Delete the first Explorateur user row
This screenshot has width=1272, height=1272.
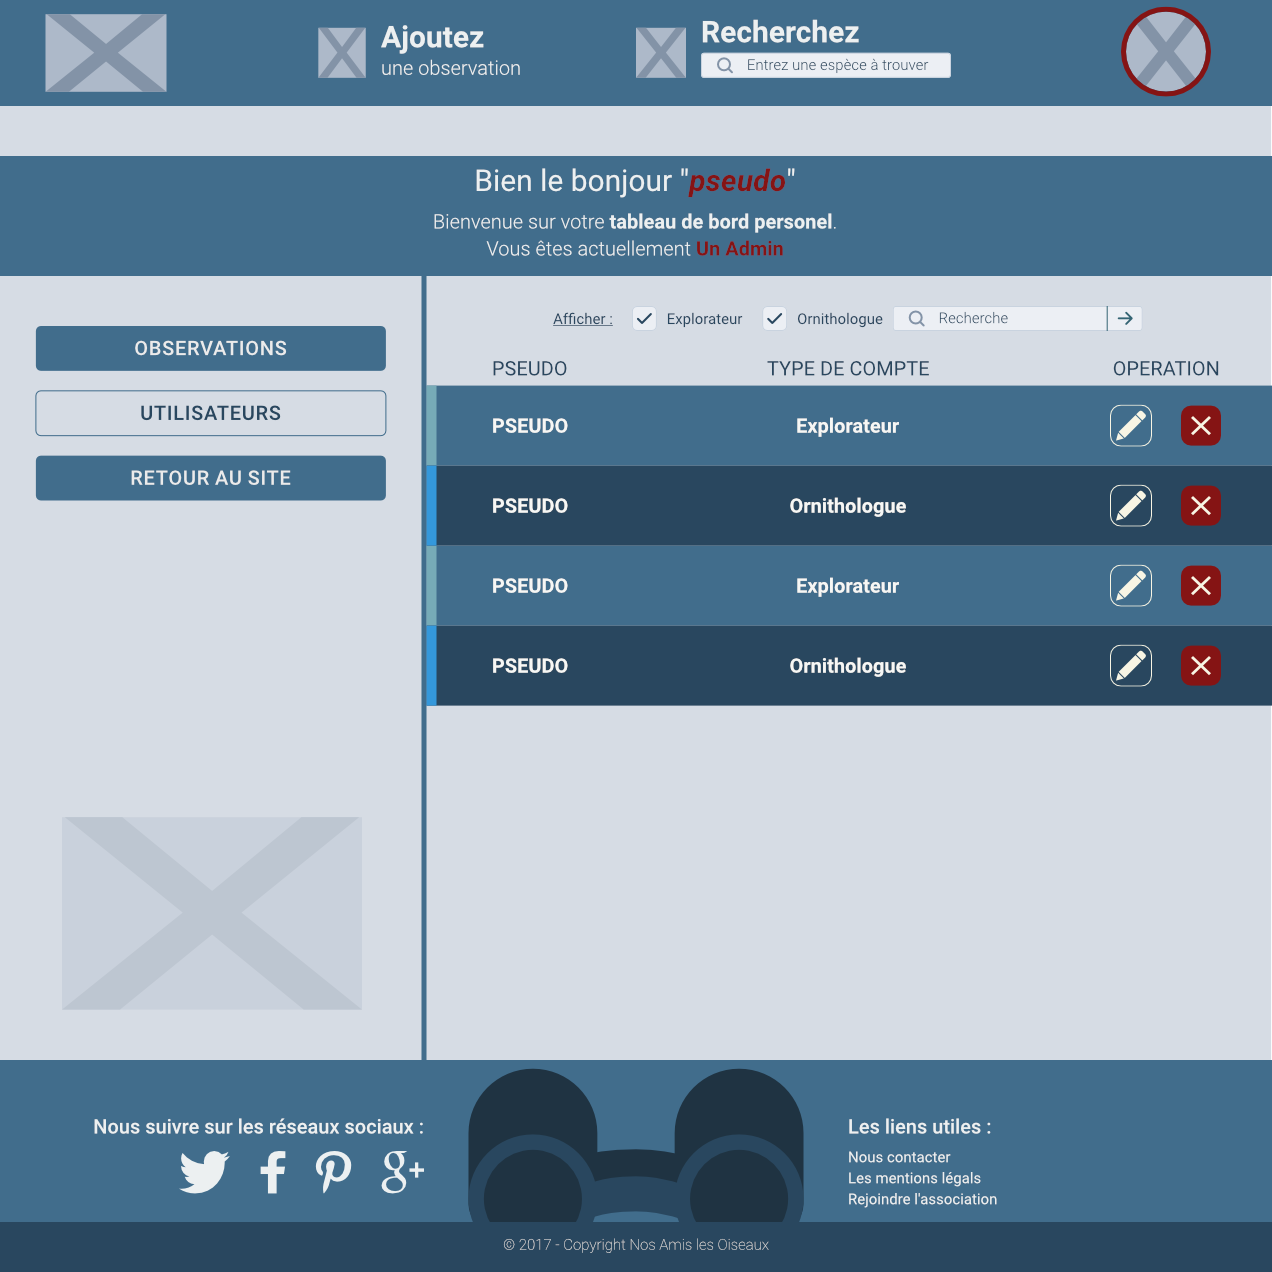1201,426
